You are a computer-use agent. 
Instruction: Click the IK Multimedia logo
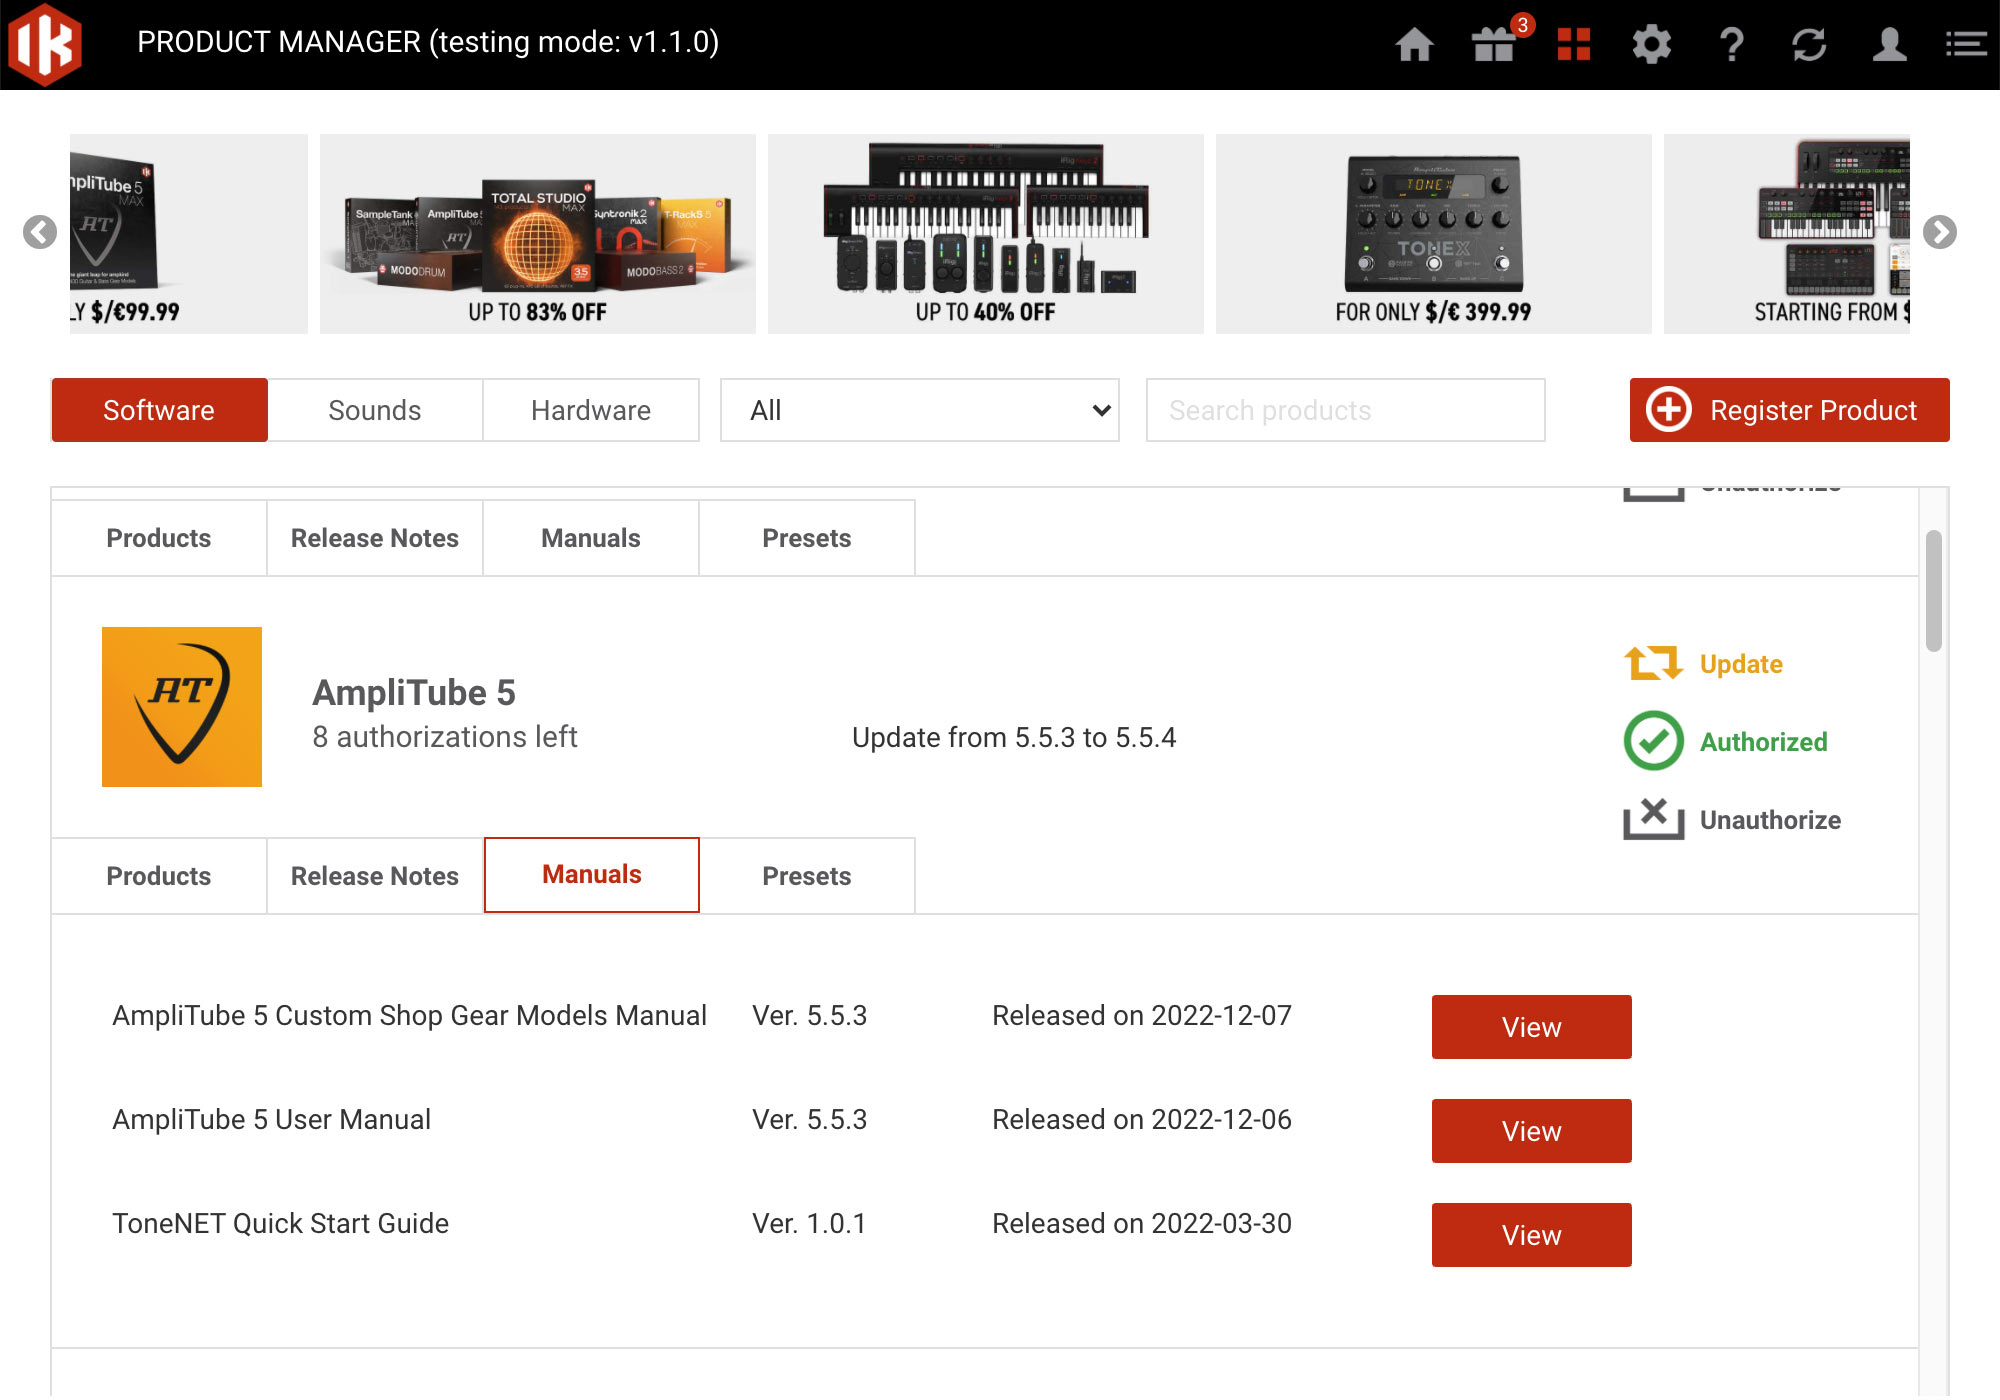pyautogui.click(x=45, y=45)
